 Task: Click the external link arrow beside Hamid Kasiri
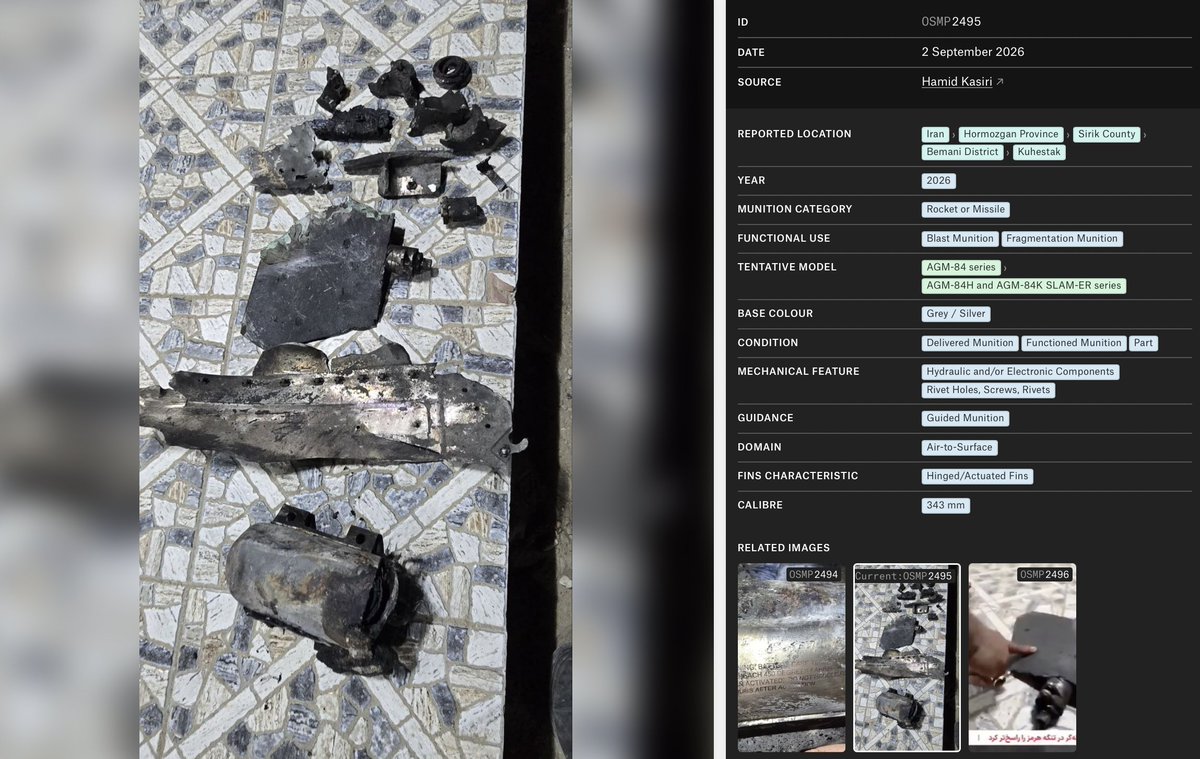[1000, 82]
